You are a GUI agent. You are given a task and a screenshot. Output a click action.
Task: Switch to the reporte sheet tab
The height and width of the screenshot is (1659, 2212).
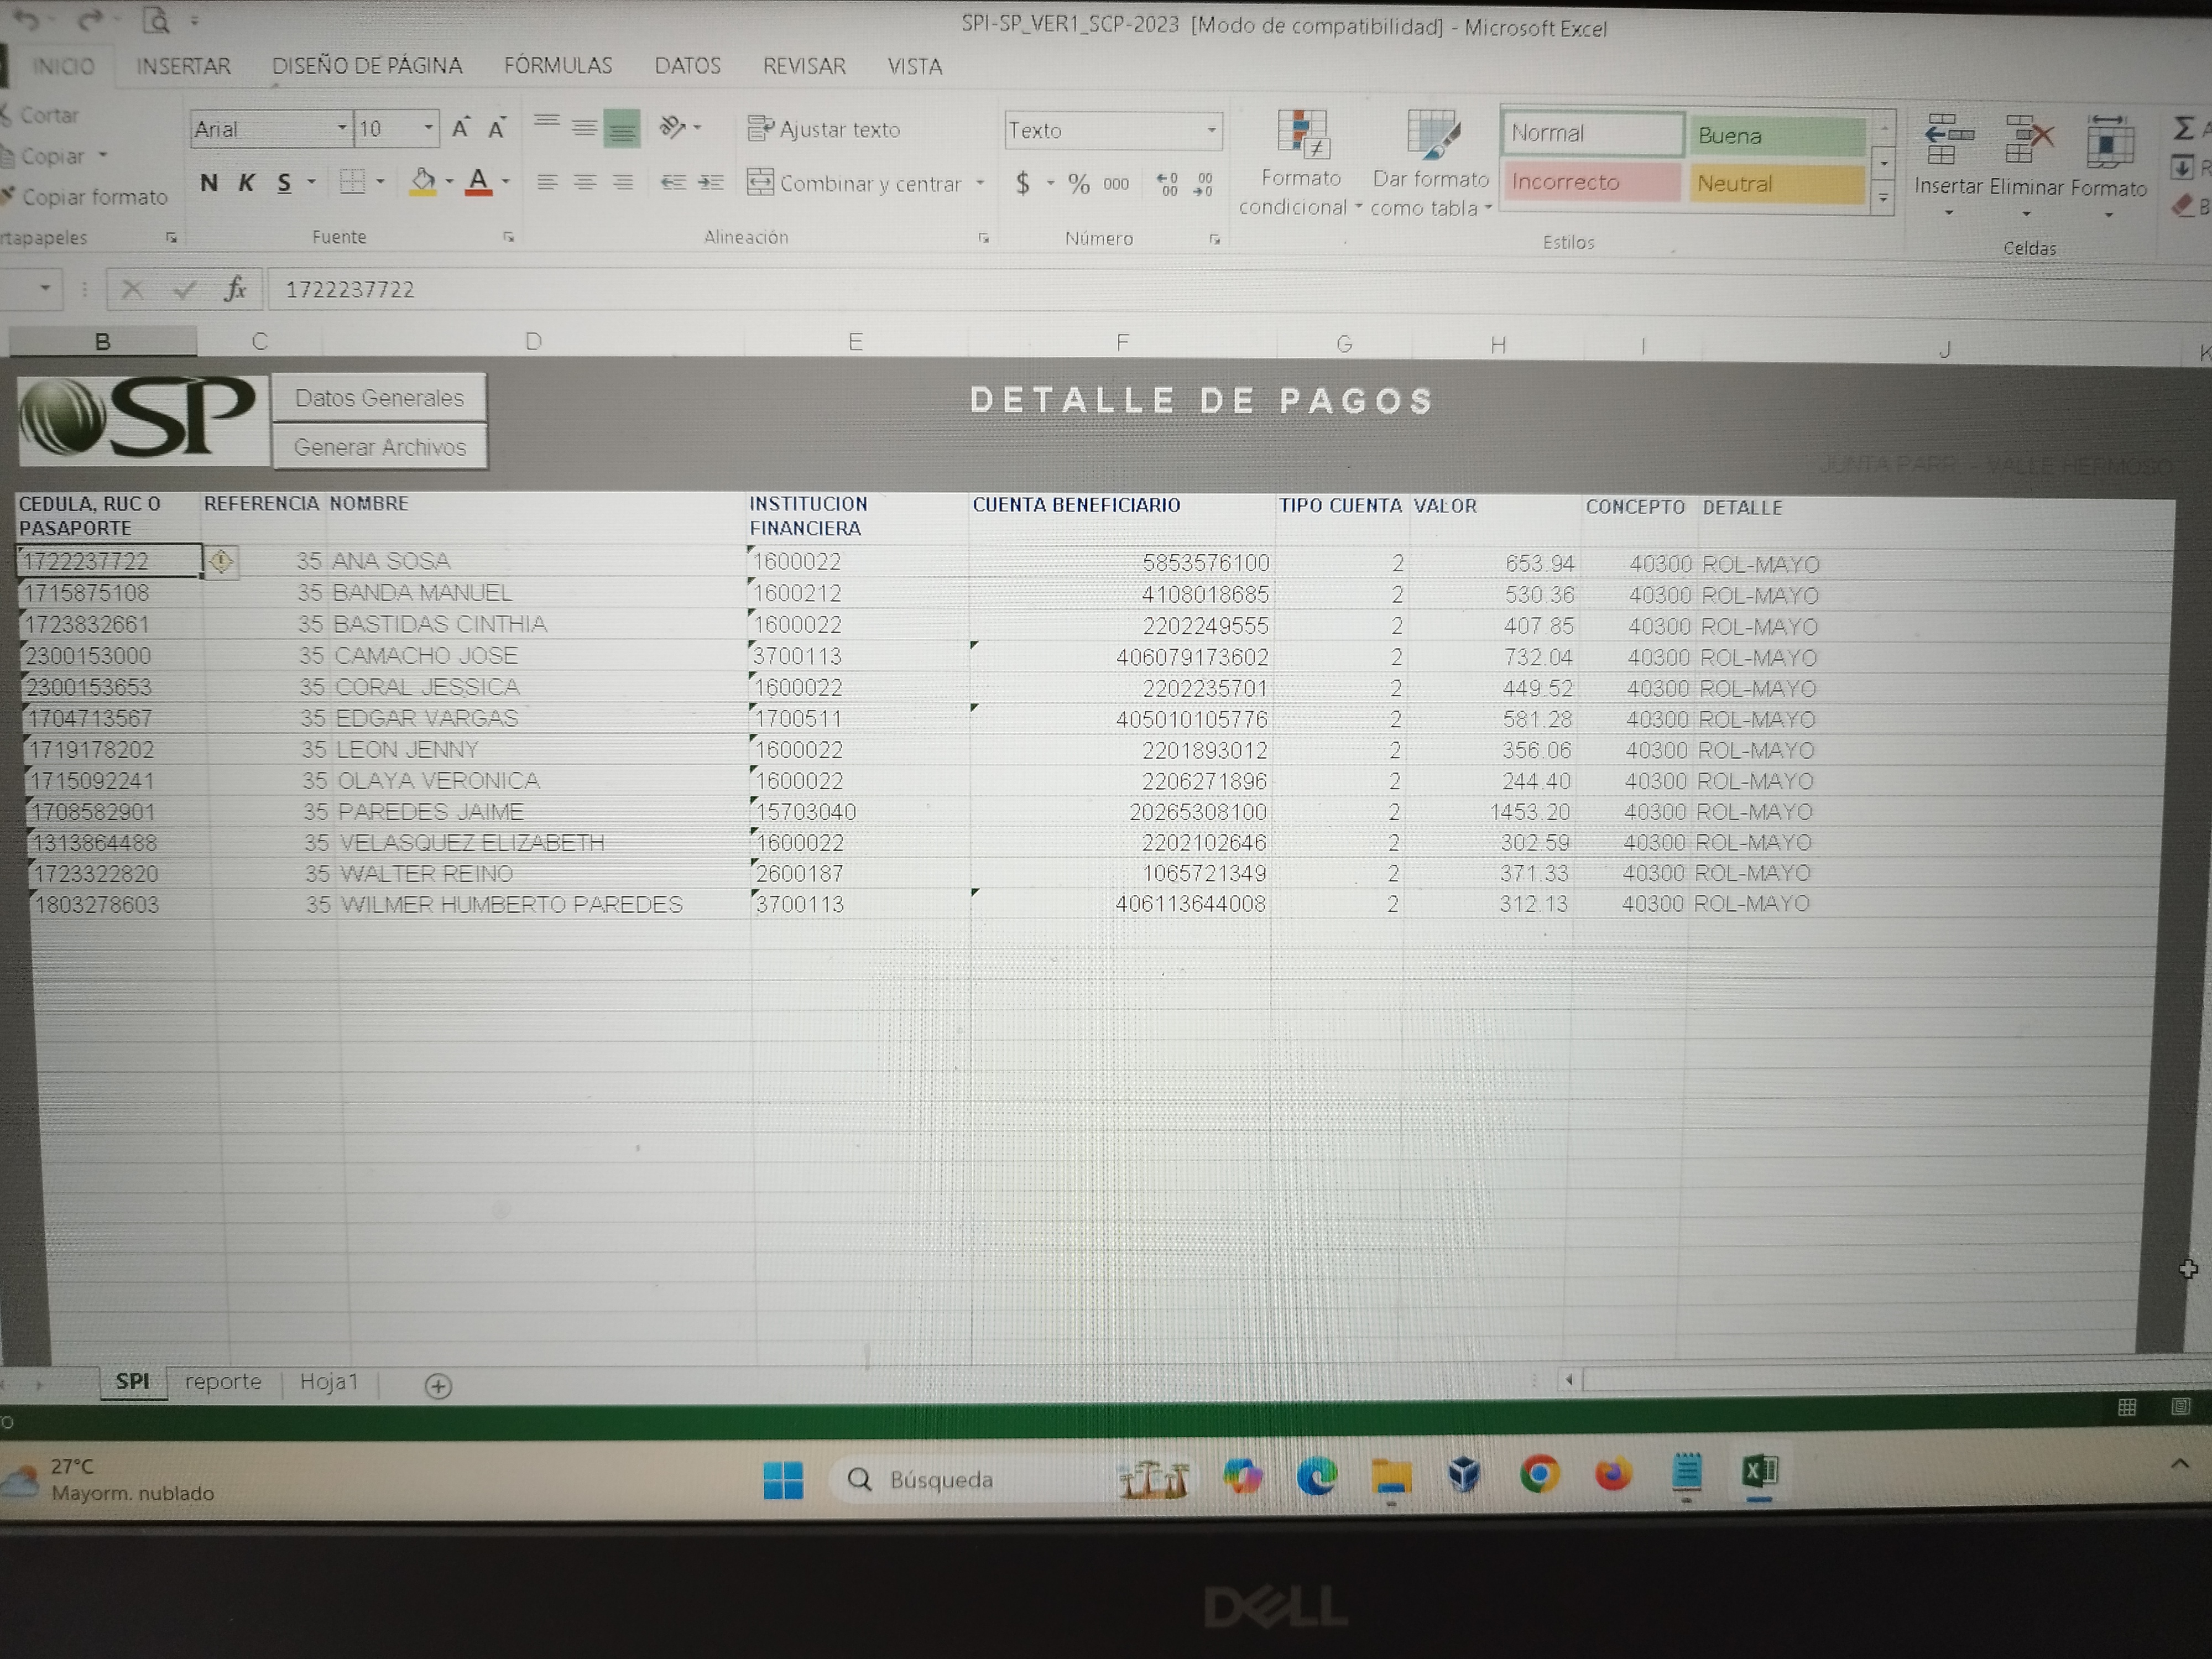[x=223, y=1382]
